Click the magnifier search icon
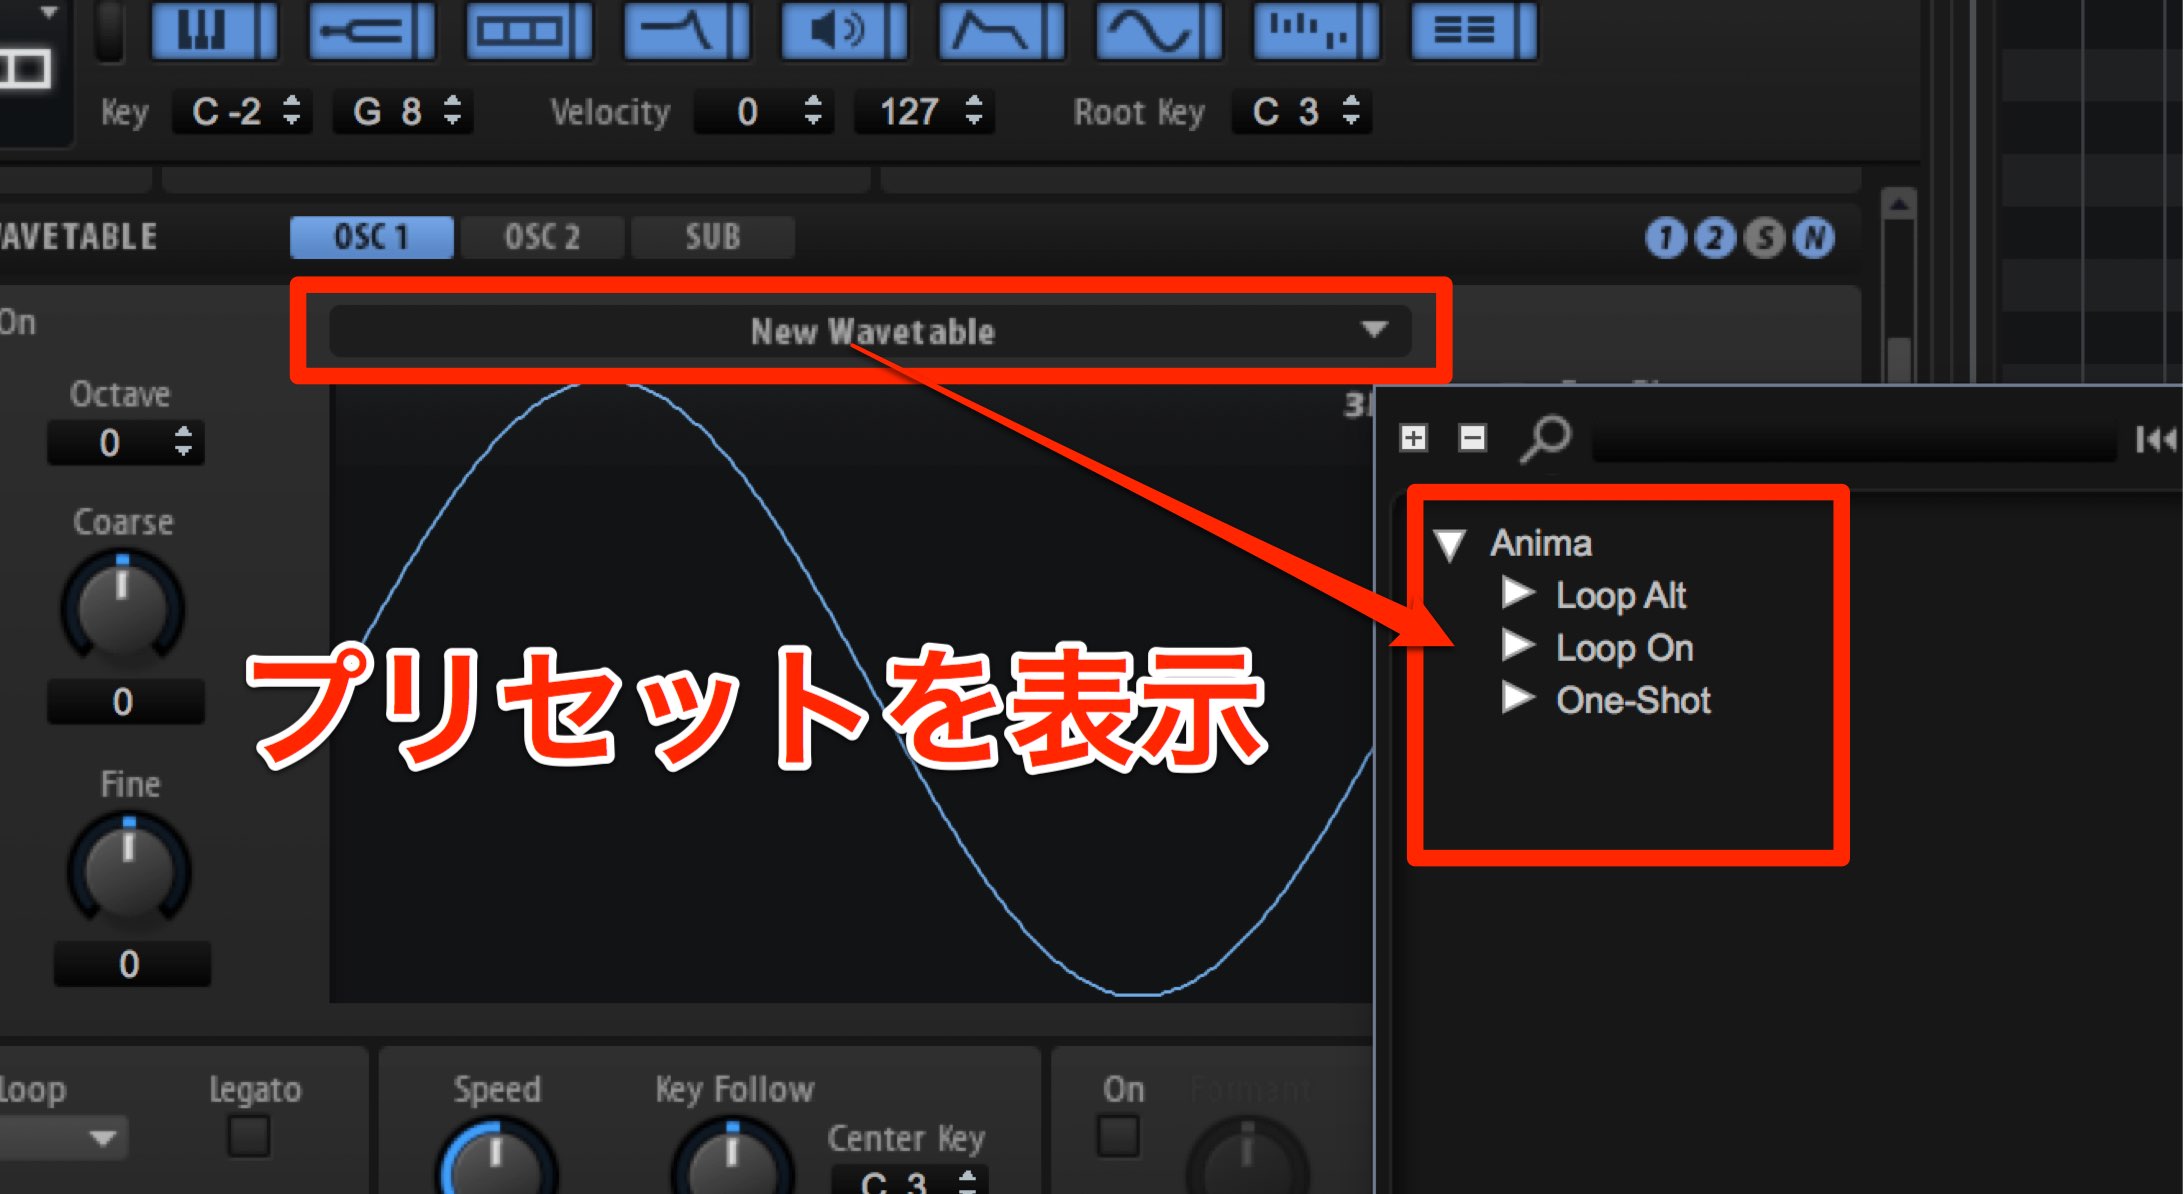This screenshot has width=2184, height=1194. pyautogui.click(x=1545, y=439)
